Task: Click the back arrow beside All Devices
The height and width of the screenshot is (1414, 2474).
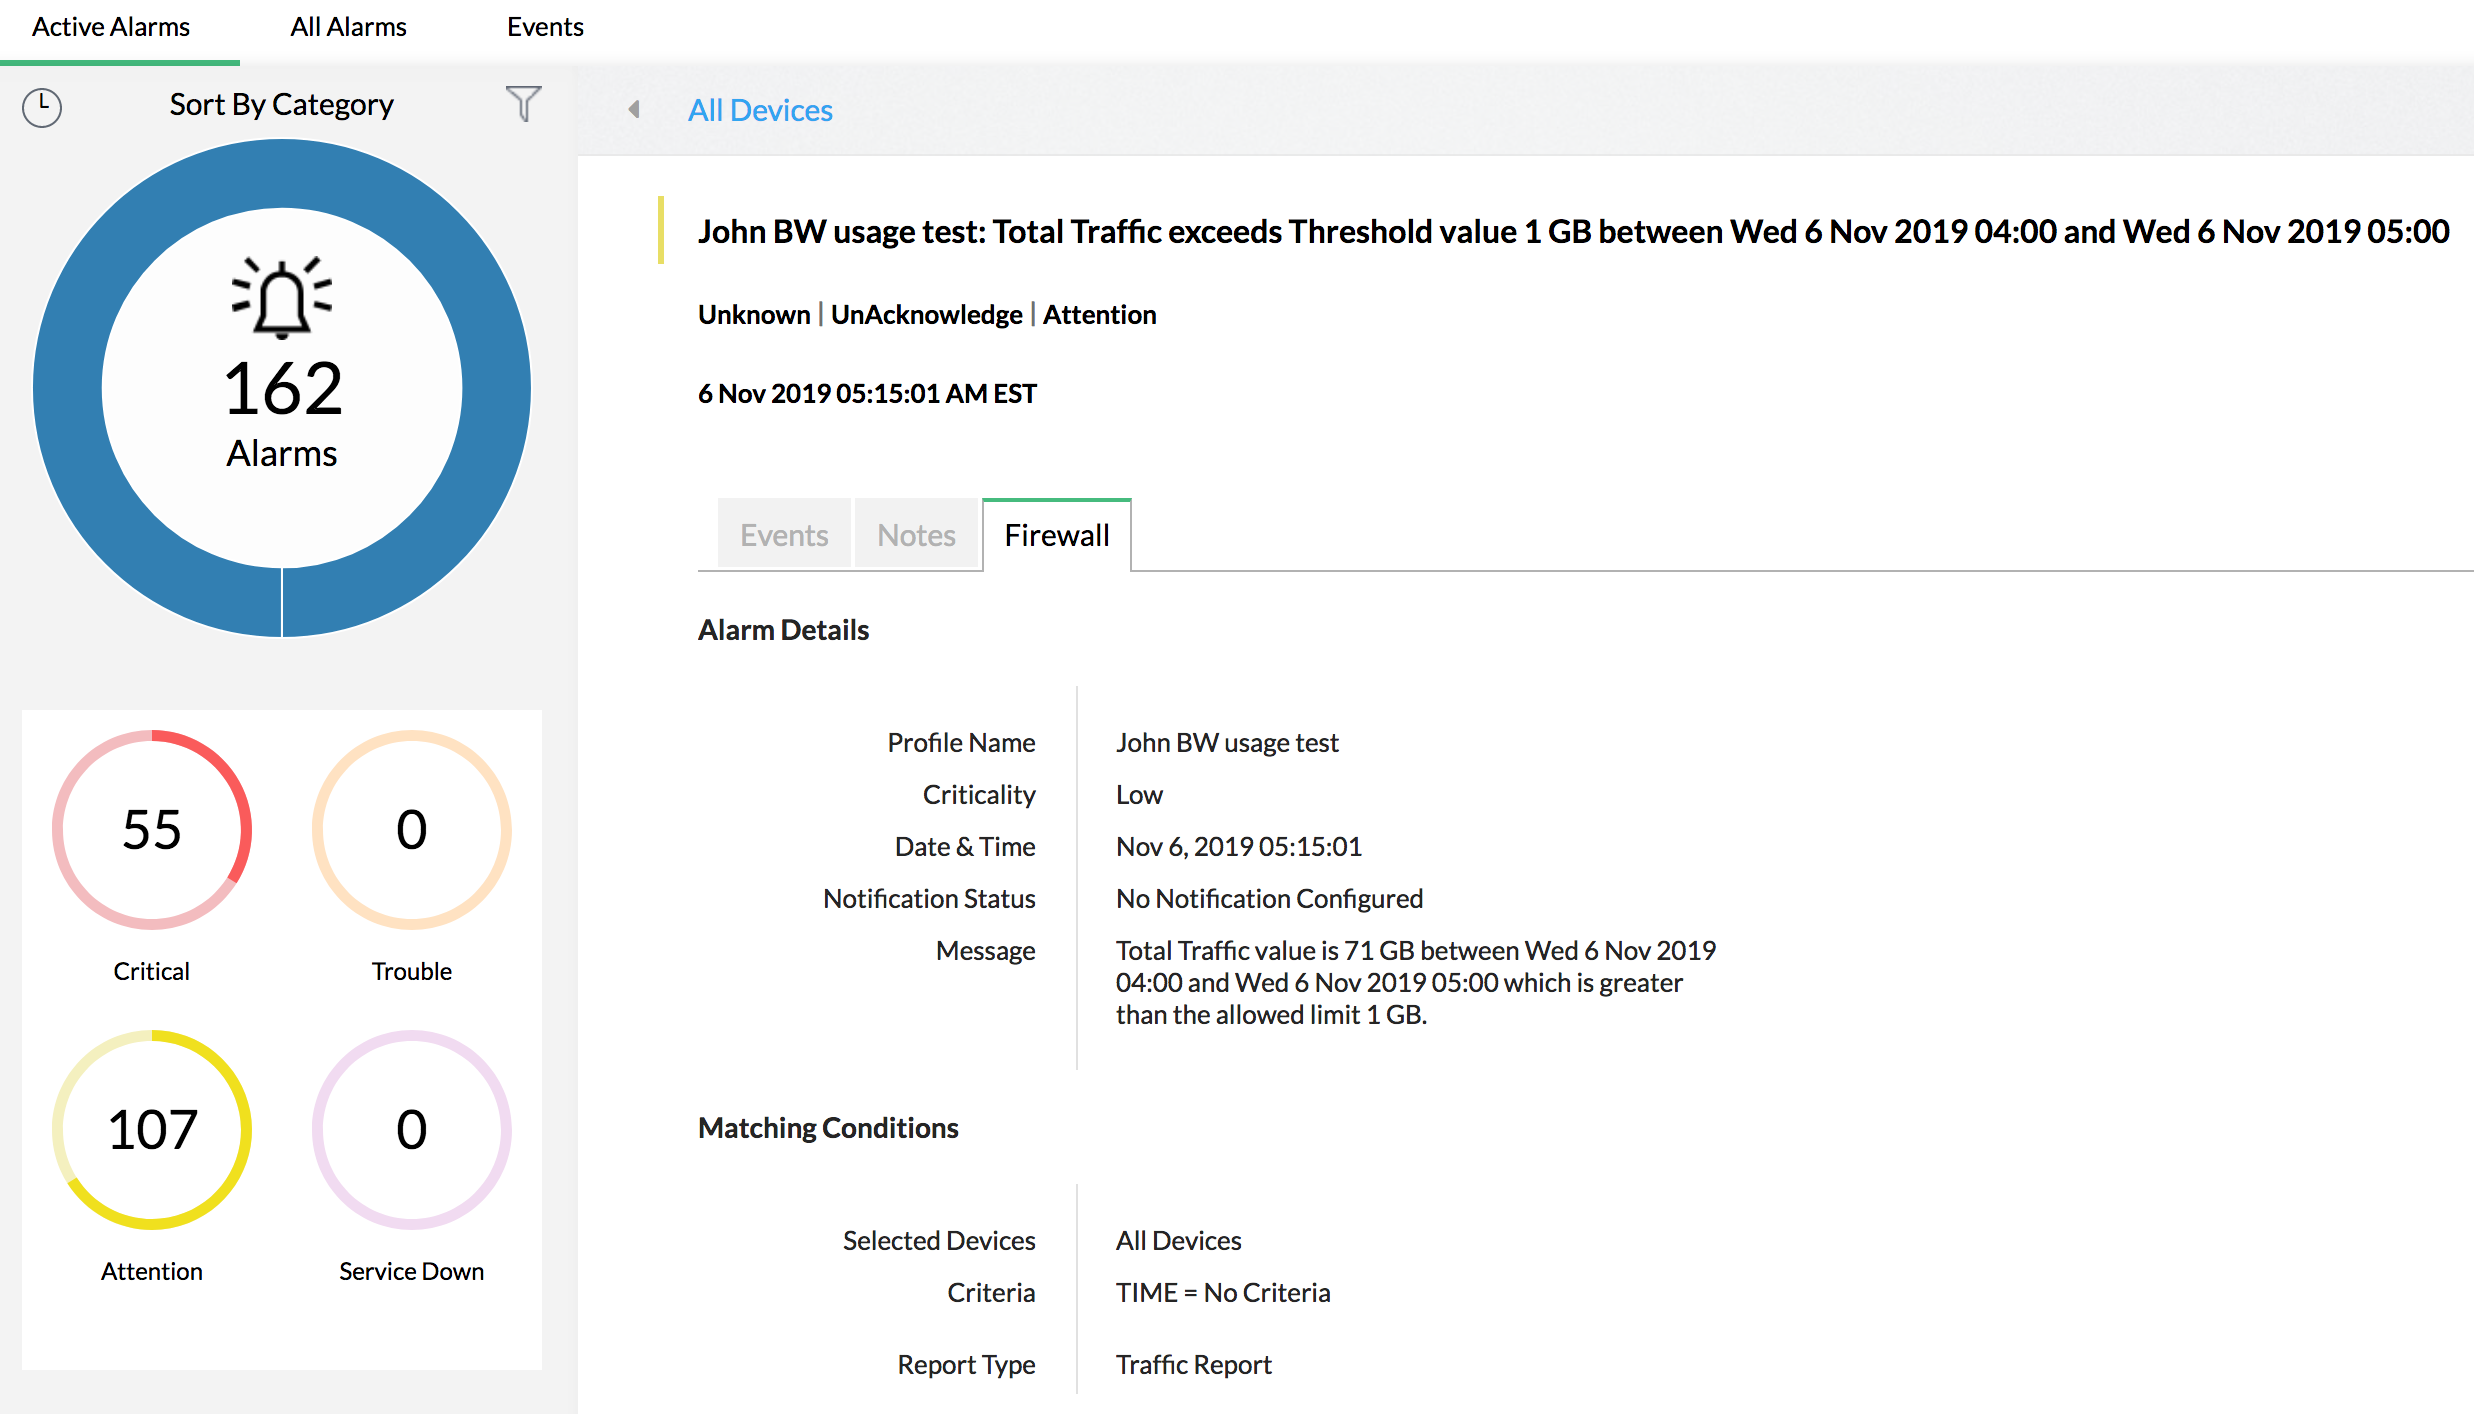Action: [x=634, y=109]
